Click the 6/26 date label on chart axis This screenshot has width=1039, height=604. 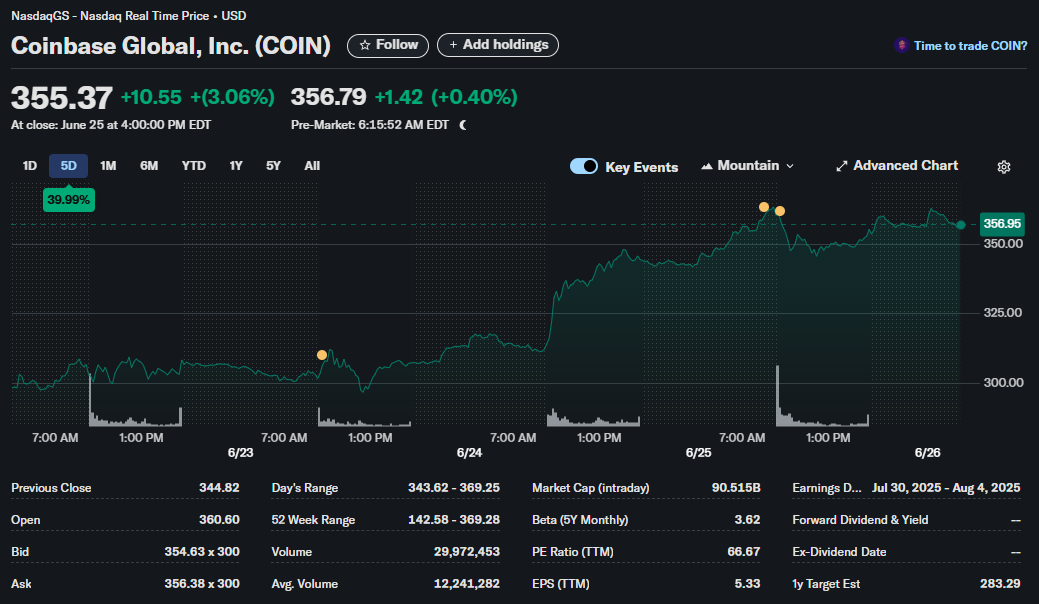(928, 453)
